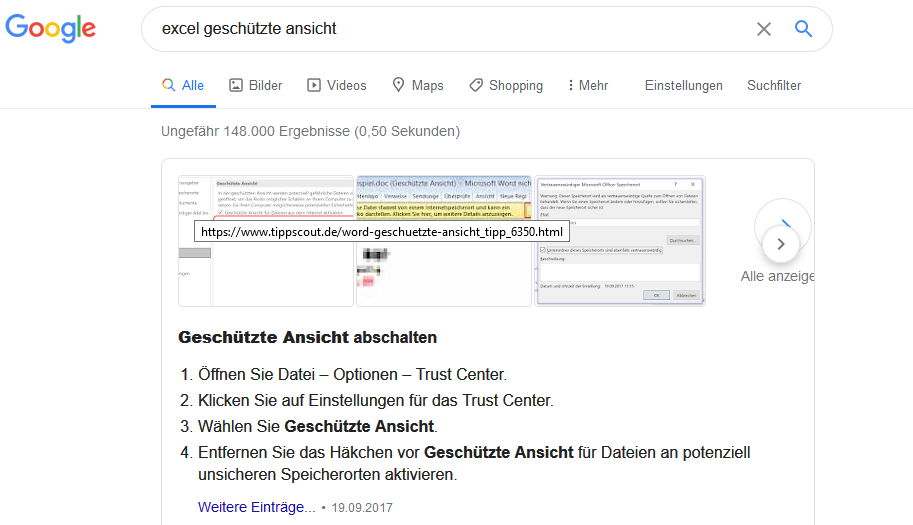Screen dimensions: 913x525
Task: Expand the Mehr menu
Action: tap(588, 86)
